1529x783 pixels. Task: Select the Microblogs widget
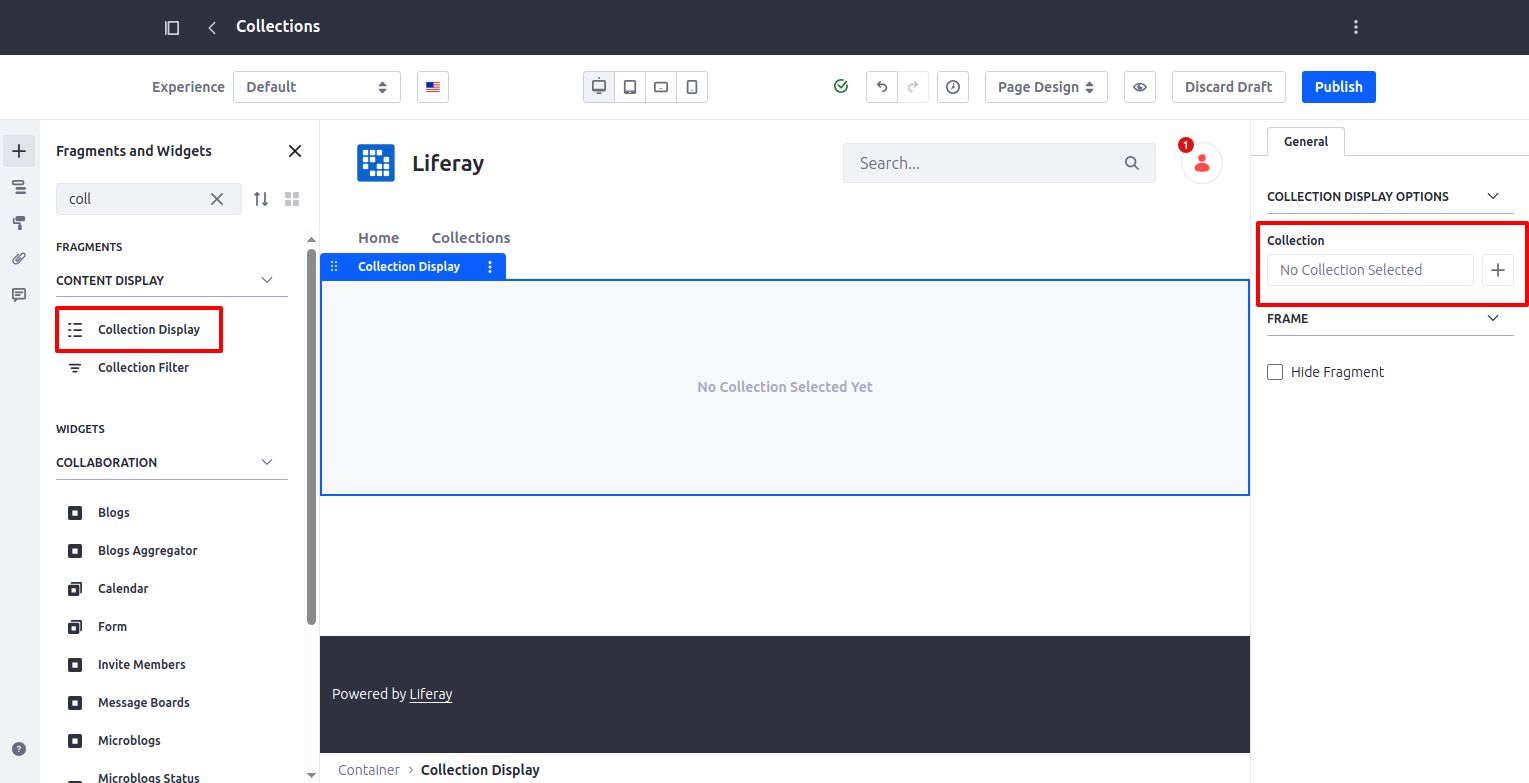click(x=129, y=741)
